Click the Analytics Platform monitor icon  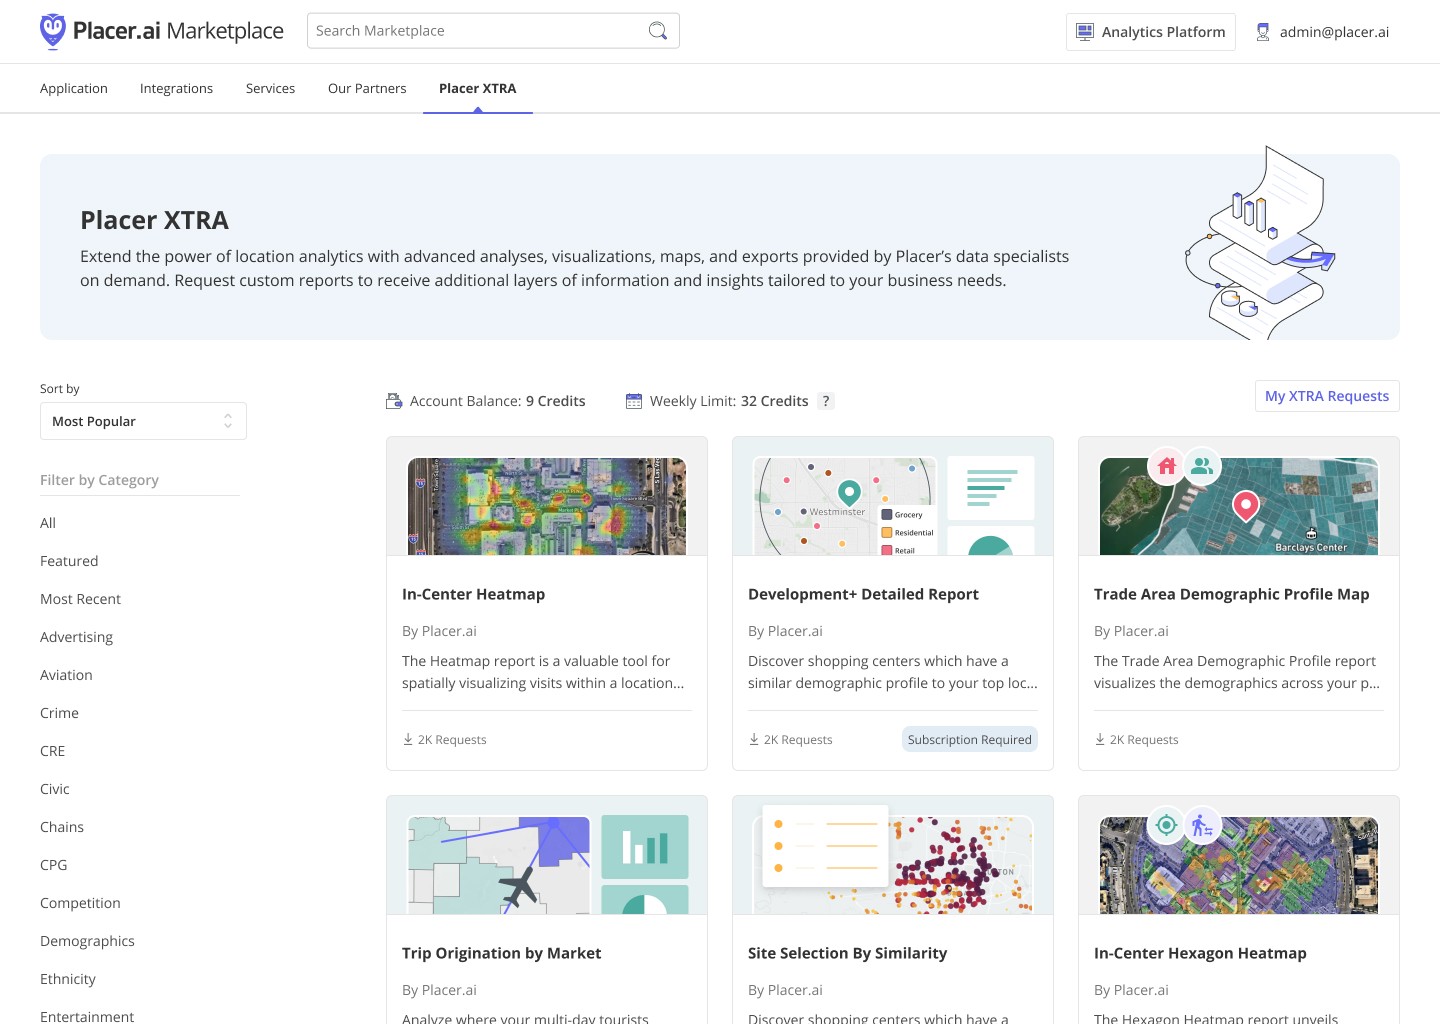pyautogui.click(x=1085, y=32)
